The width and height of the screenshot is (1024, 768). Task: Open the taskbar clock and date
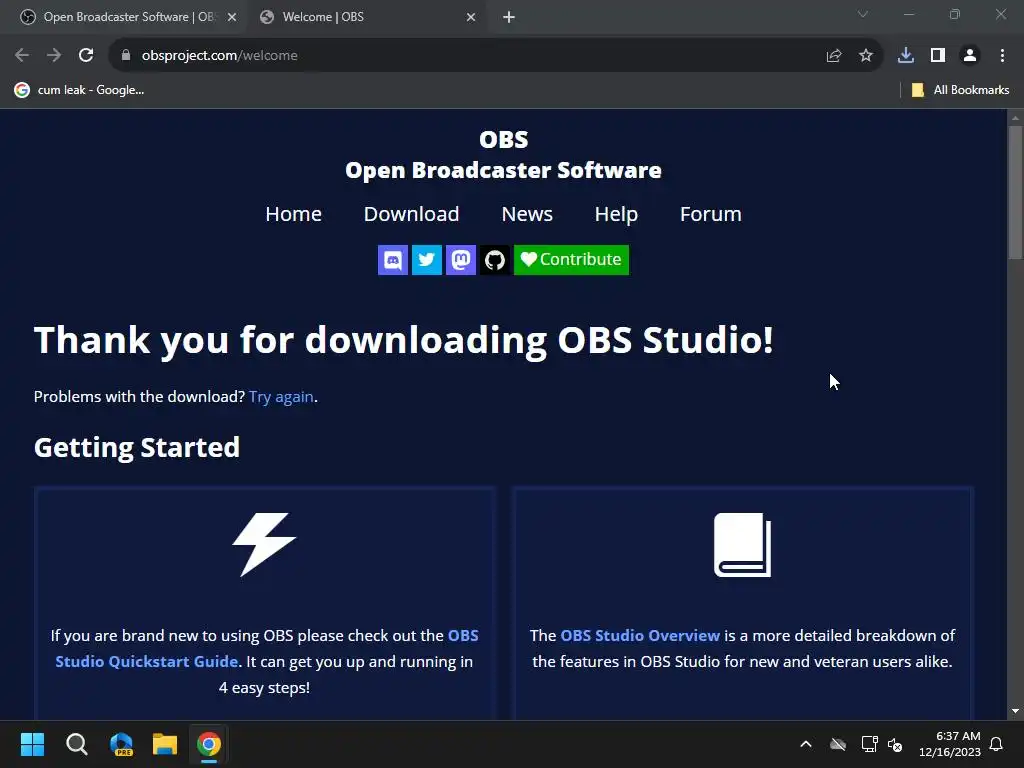tap(950, 744)
